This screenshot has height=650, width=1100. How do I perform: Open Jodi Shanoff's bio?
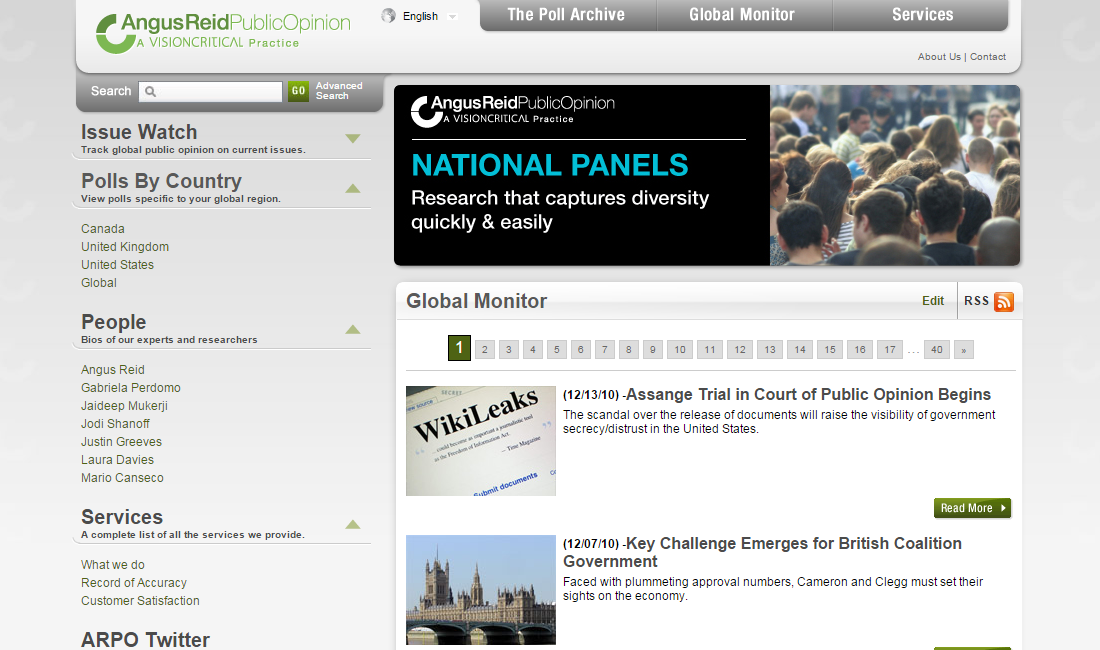[115, 424]
